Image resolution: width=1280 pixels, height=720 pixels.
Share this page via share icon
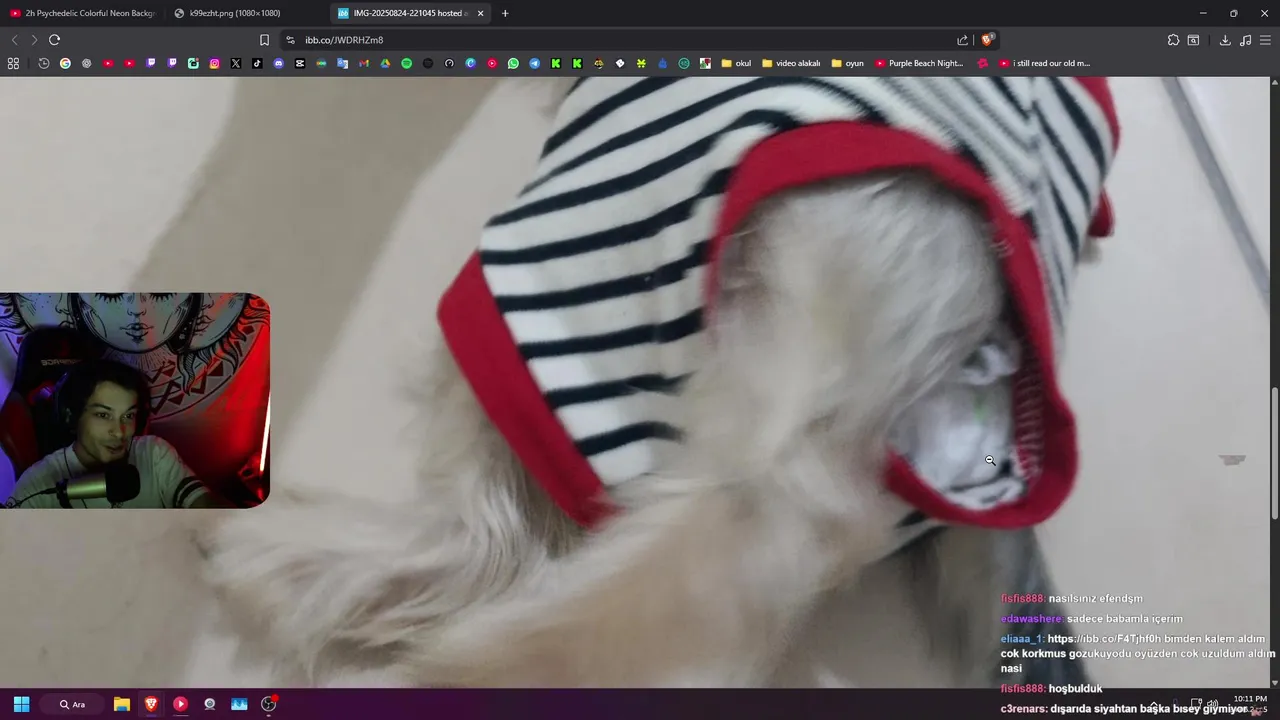[962, 40]
